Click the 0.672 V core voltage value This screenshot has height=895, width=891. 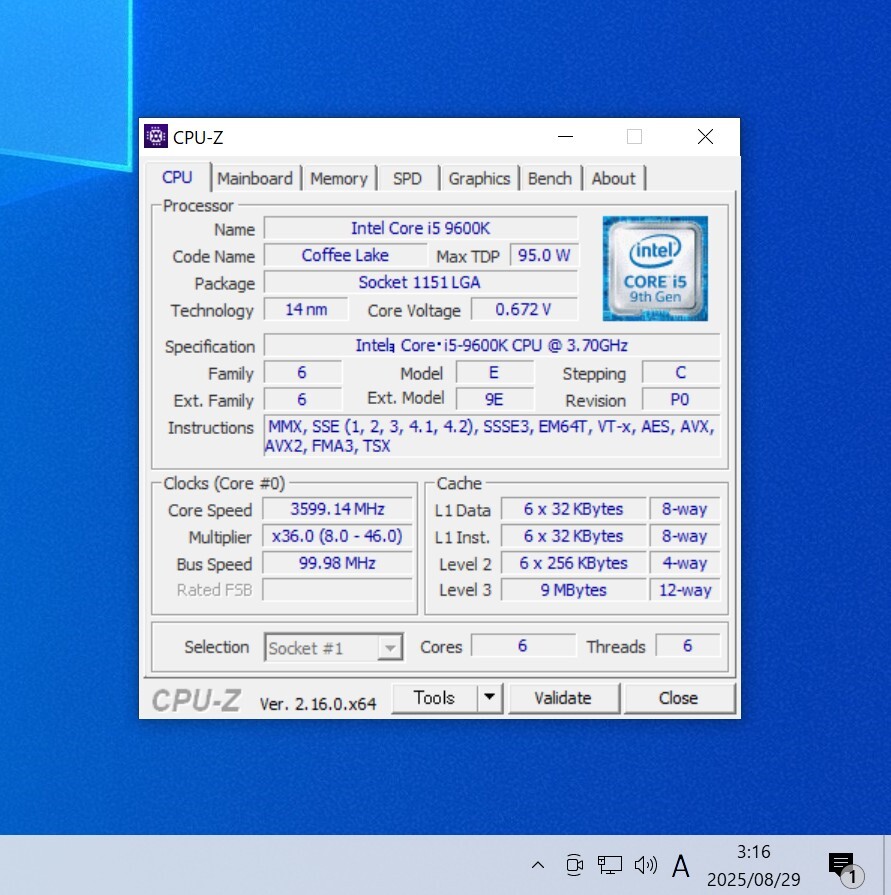524,309
